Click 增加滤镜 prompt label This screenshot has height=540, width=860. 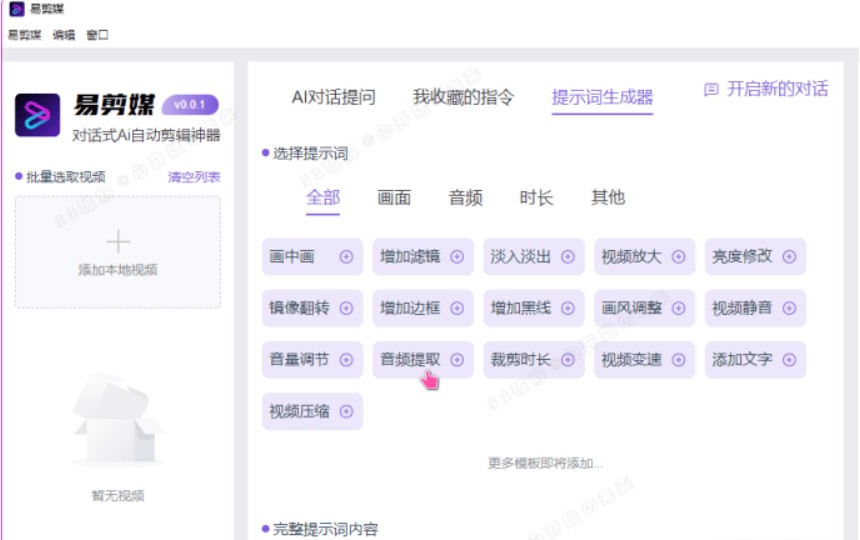click(x=410, y=257)
